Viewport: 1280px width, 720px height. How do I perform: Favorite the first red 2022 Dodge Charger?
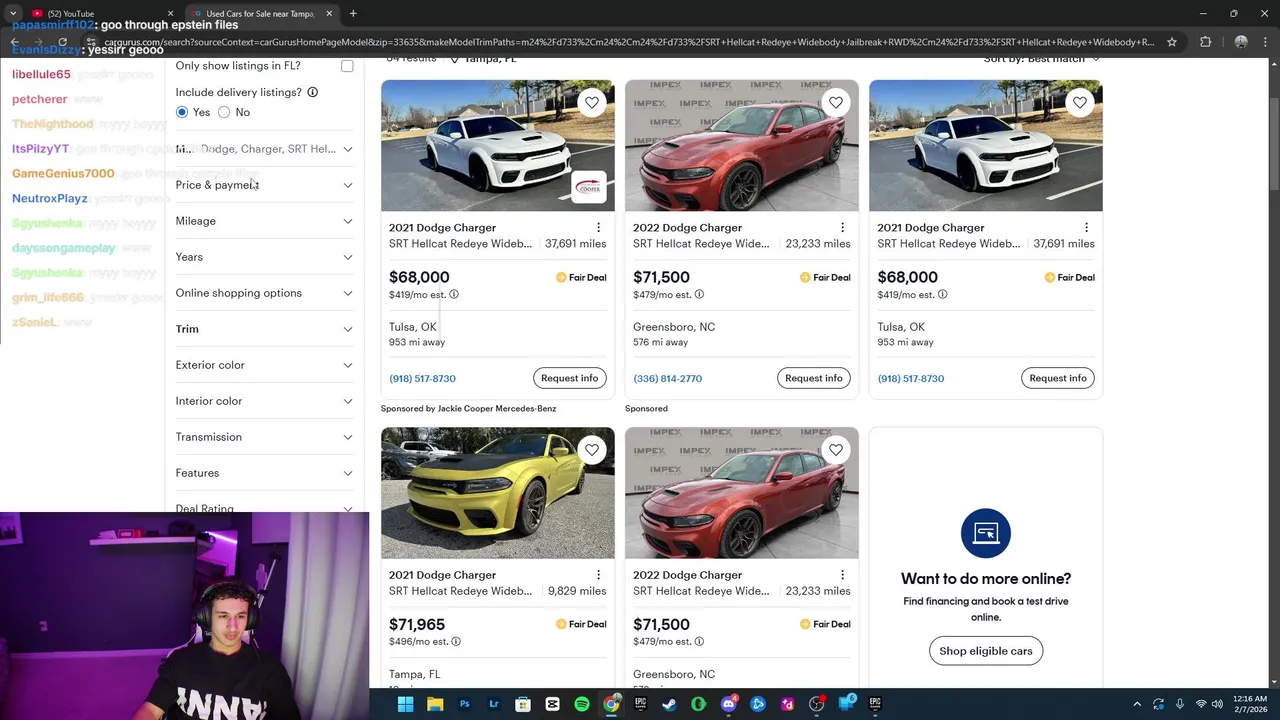[x=836, y=102]
